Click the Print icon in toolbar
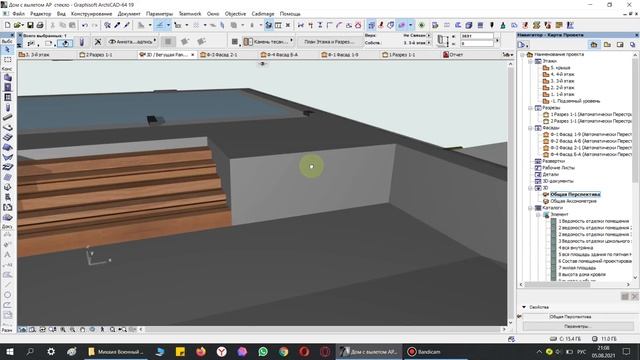Image resolution: width=640 pixels, height=360 pixels. [40, 25]
